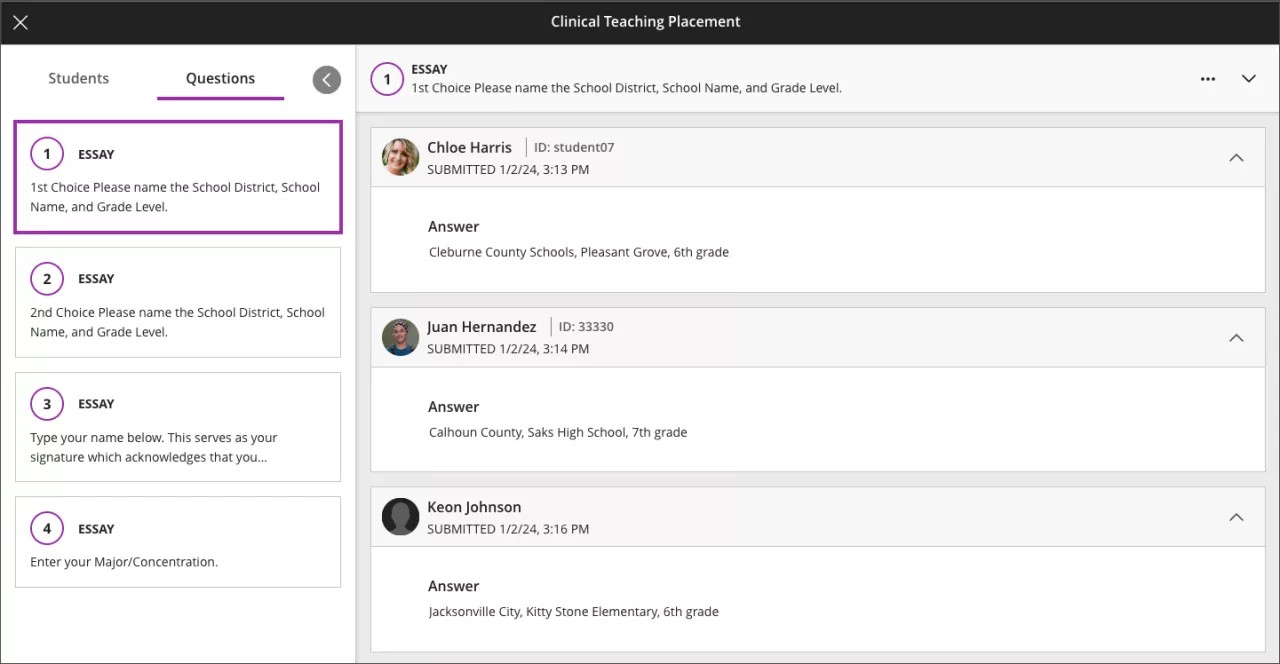Click Chloe Harris's profile picture

pyautogui.click(x=400, y=157)
